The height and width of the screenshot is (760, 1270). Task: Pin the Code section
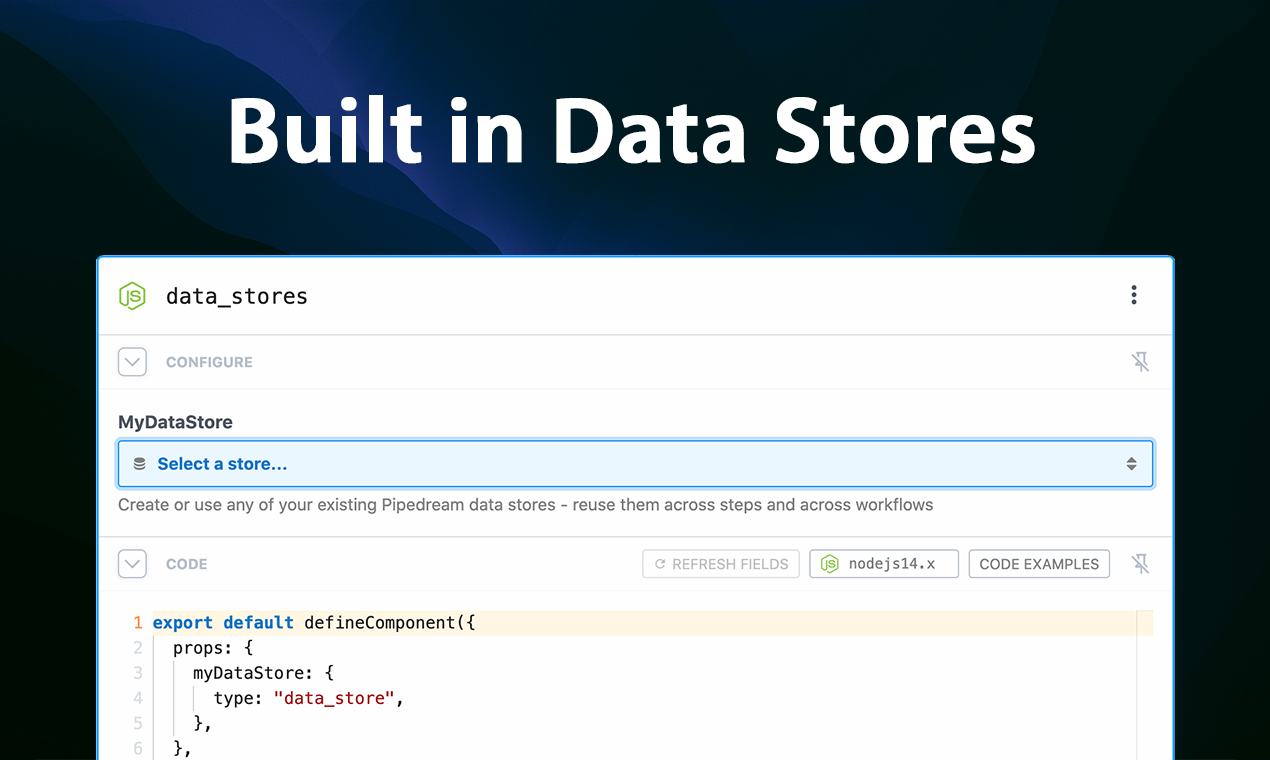click(1140, 564)
